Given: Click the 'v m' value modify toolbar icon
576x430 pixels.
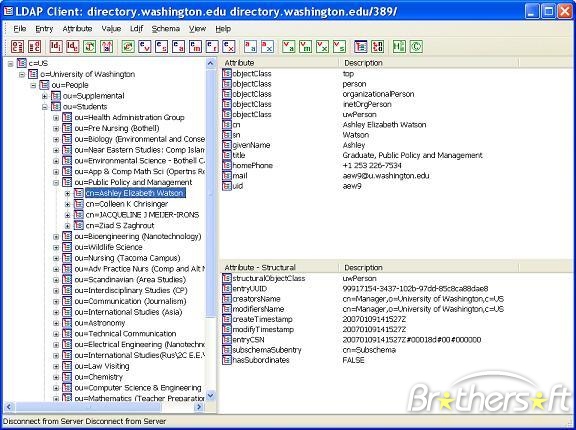Looking at the screenshot, I should point(305,46).
